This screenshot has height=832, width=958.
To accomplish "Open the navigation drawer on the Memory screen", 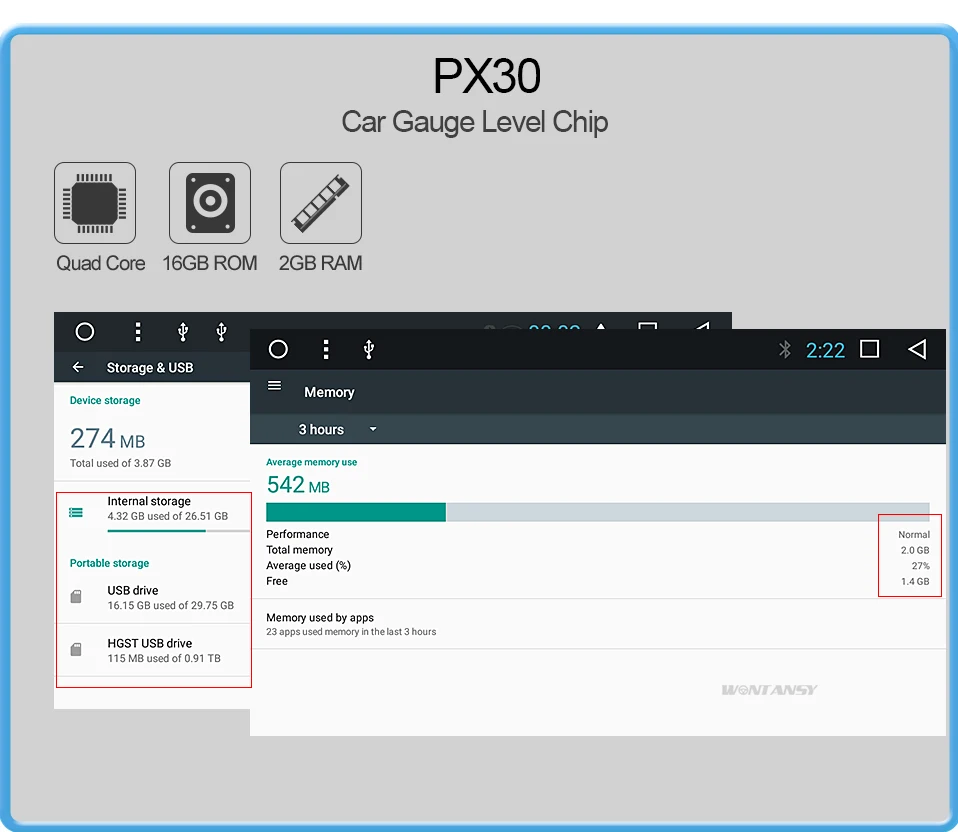I will point(274,385).
